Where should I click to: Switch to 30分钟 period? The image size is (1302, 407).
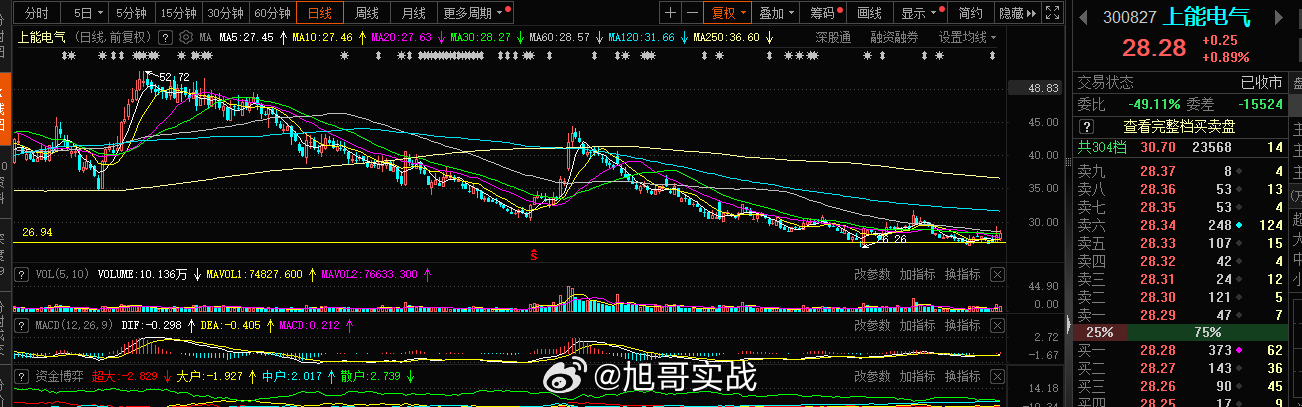click(x=225, y=13)
